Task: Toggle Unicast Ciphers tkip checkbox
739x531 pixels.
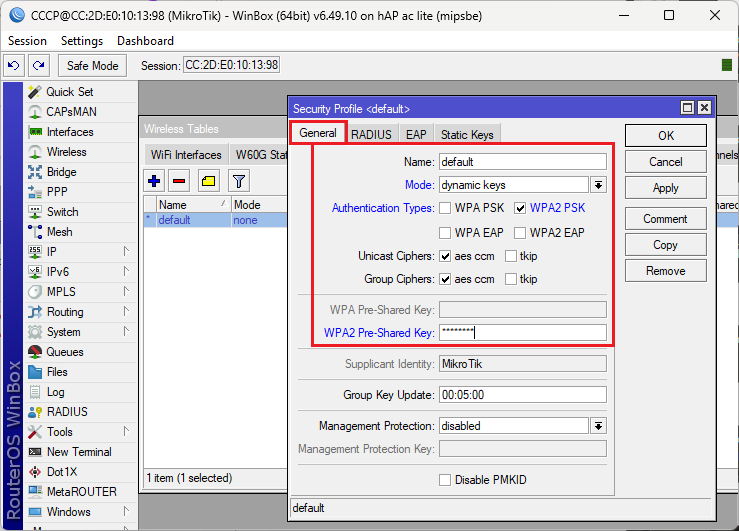Action: [511, 256]
